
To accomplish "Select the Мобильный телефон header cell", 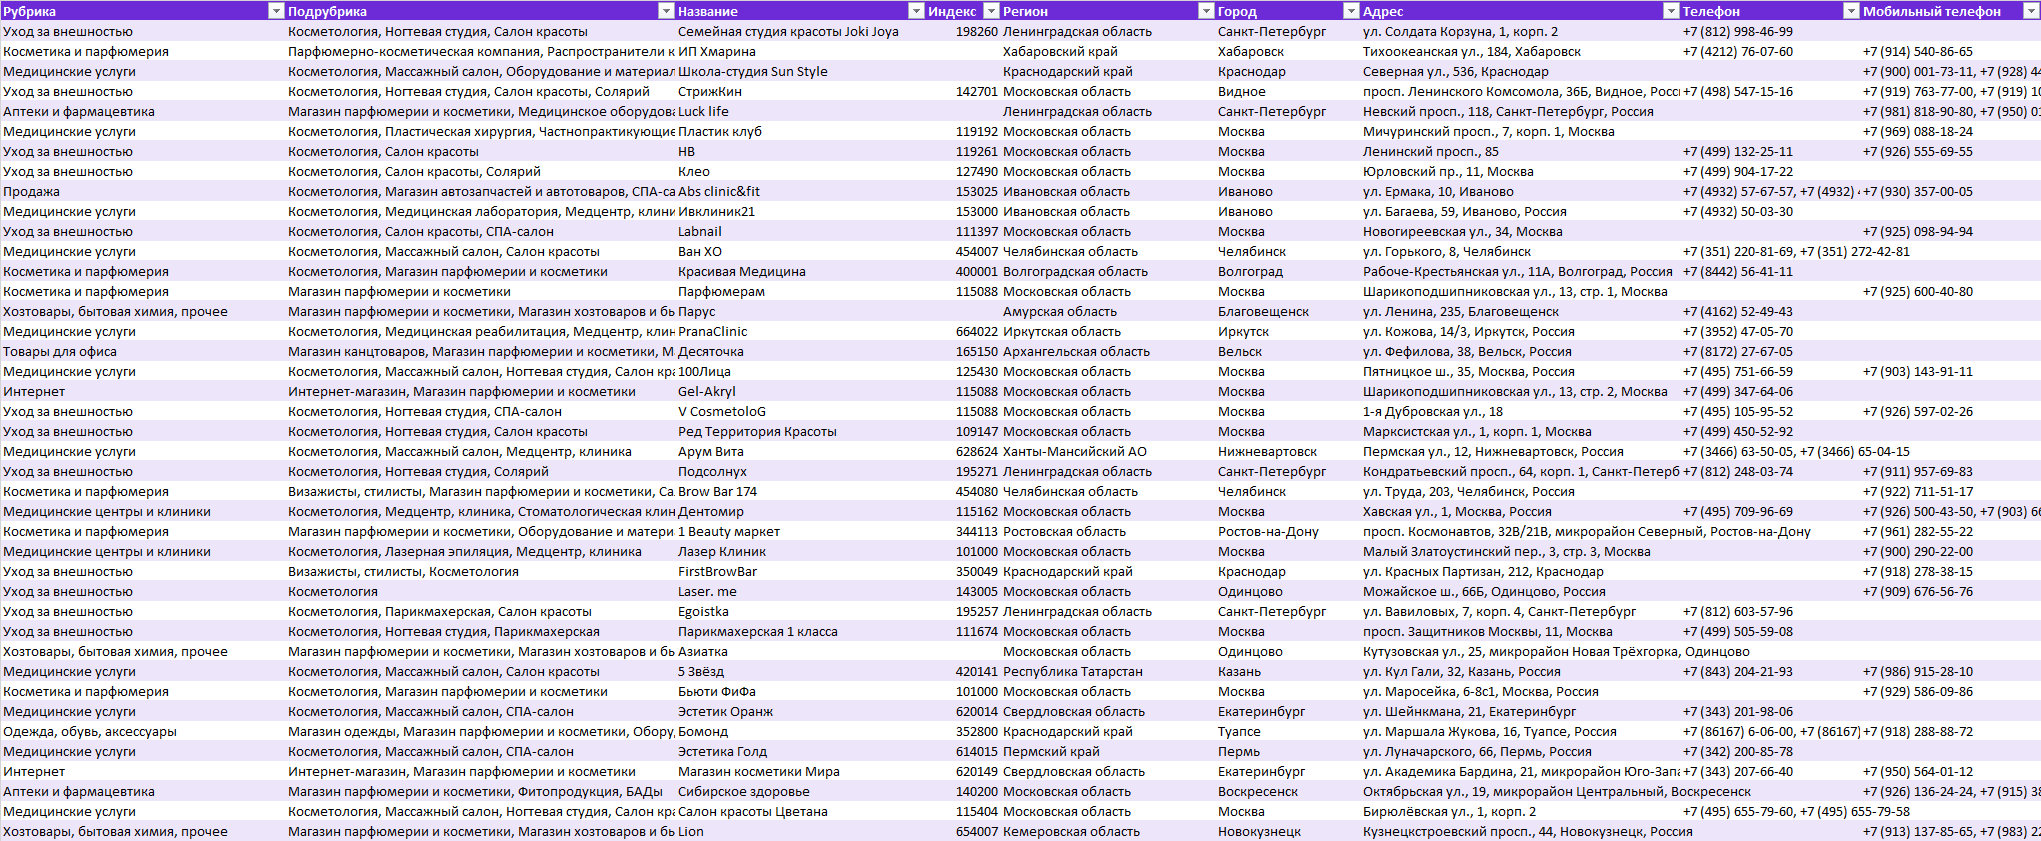I will tap(1950, 11).
